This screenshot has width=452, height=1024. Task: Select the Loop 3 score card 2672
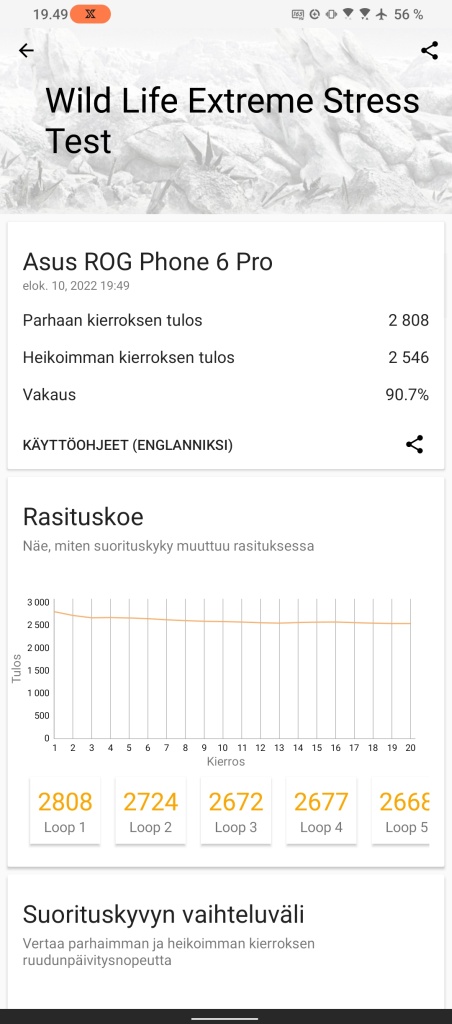[236, 810]
